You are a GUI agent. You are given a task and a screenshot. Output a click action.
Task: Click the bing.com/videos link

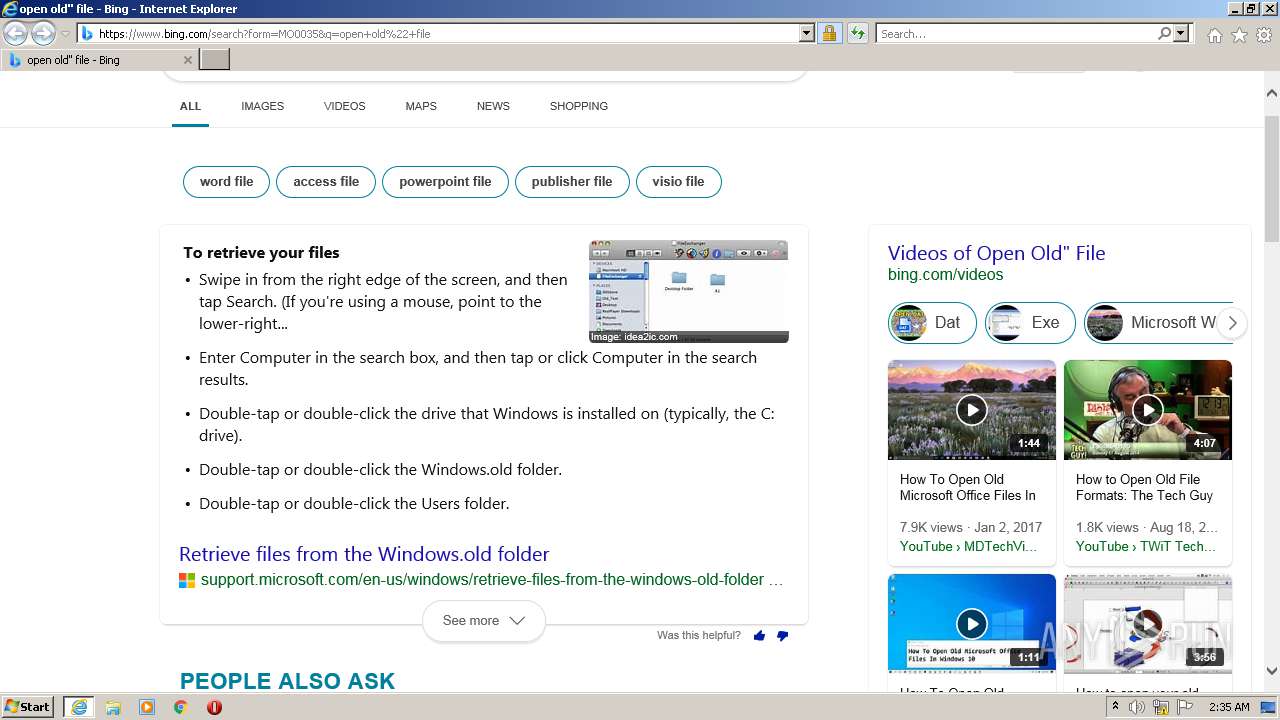(945, 275)
